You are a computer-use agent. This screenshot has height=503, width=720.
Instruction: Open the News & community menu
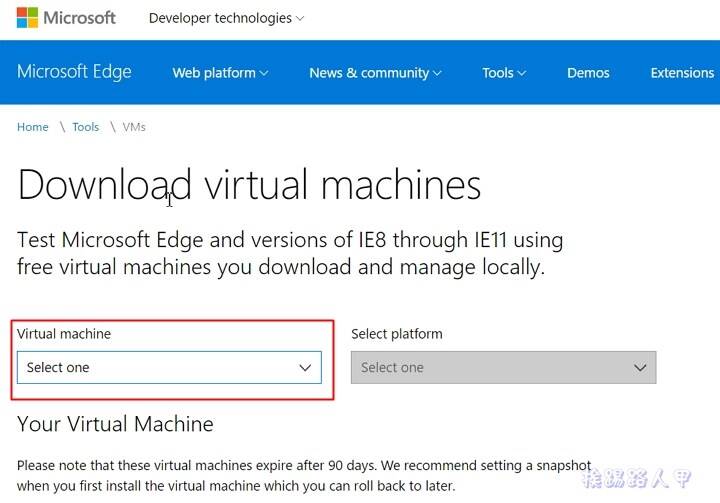coord(375,73)
